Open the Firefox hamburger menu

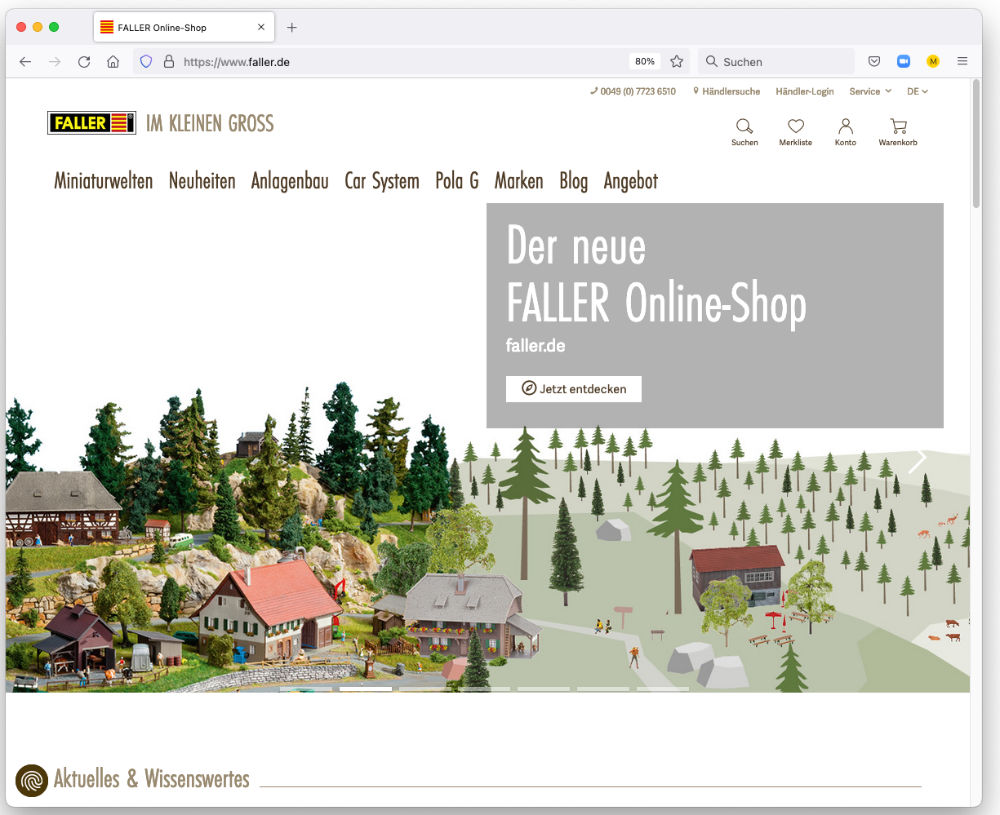tap(962, 61)
